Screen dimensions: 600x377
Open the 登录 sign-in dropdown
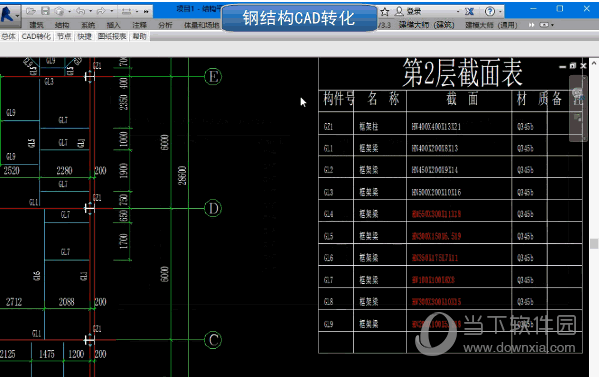(x=458, y=12)
